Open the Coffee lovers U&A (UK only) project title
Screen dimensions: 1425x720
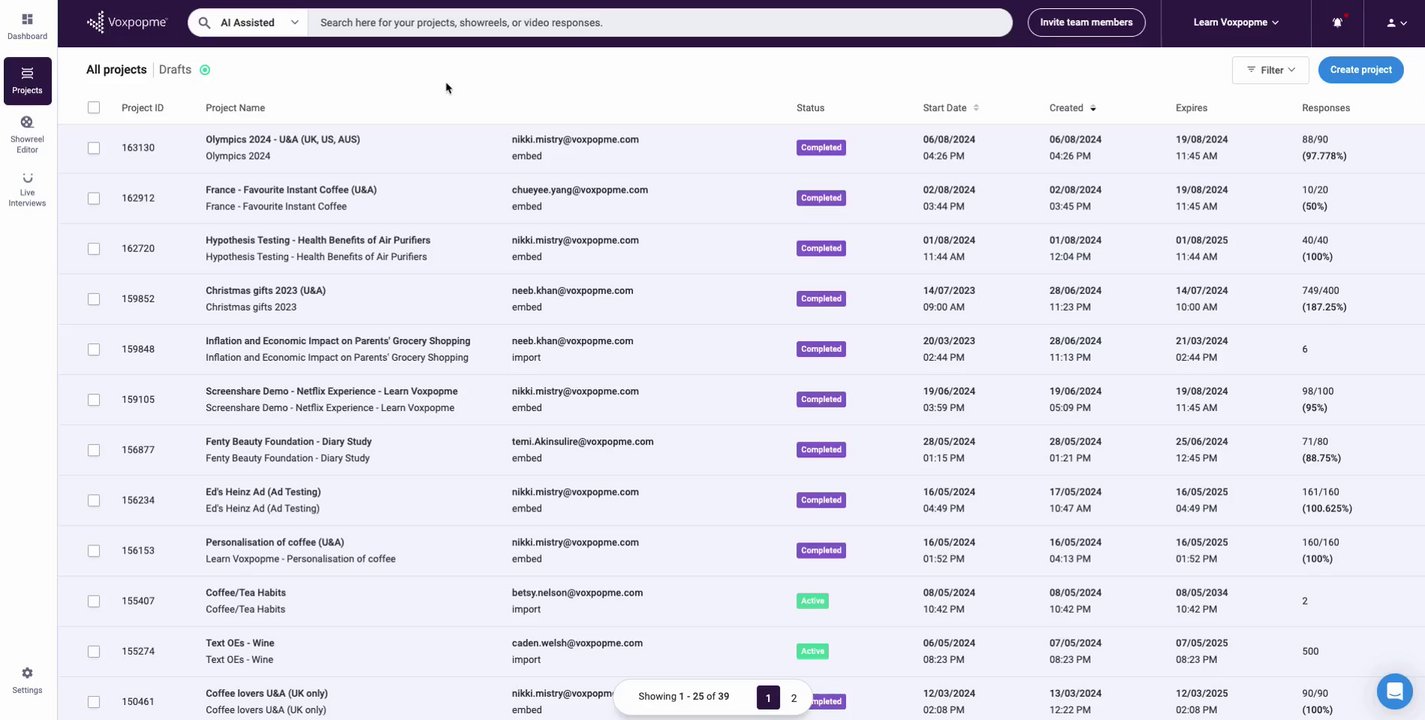pyautogui.click(x=267, y=693)
